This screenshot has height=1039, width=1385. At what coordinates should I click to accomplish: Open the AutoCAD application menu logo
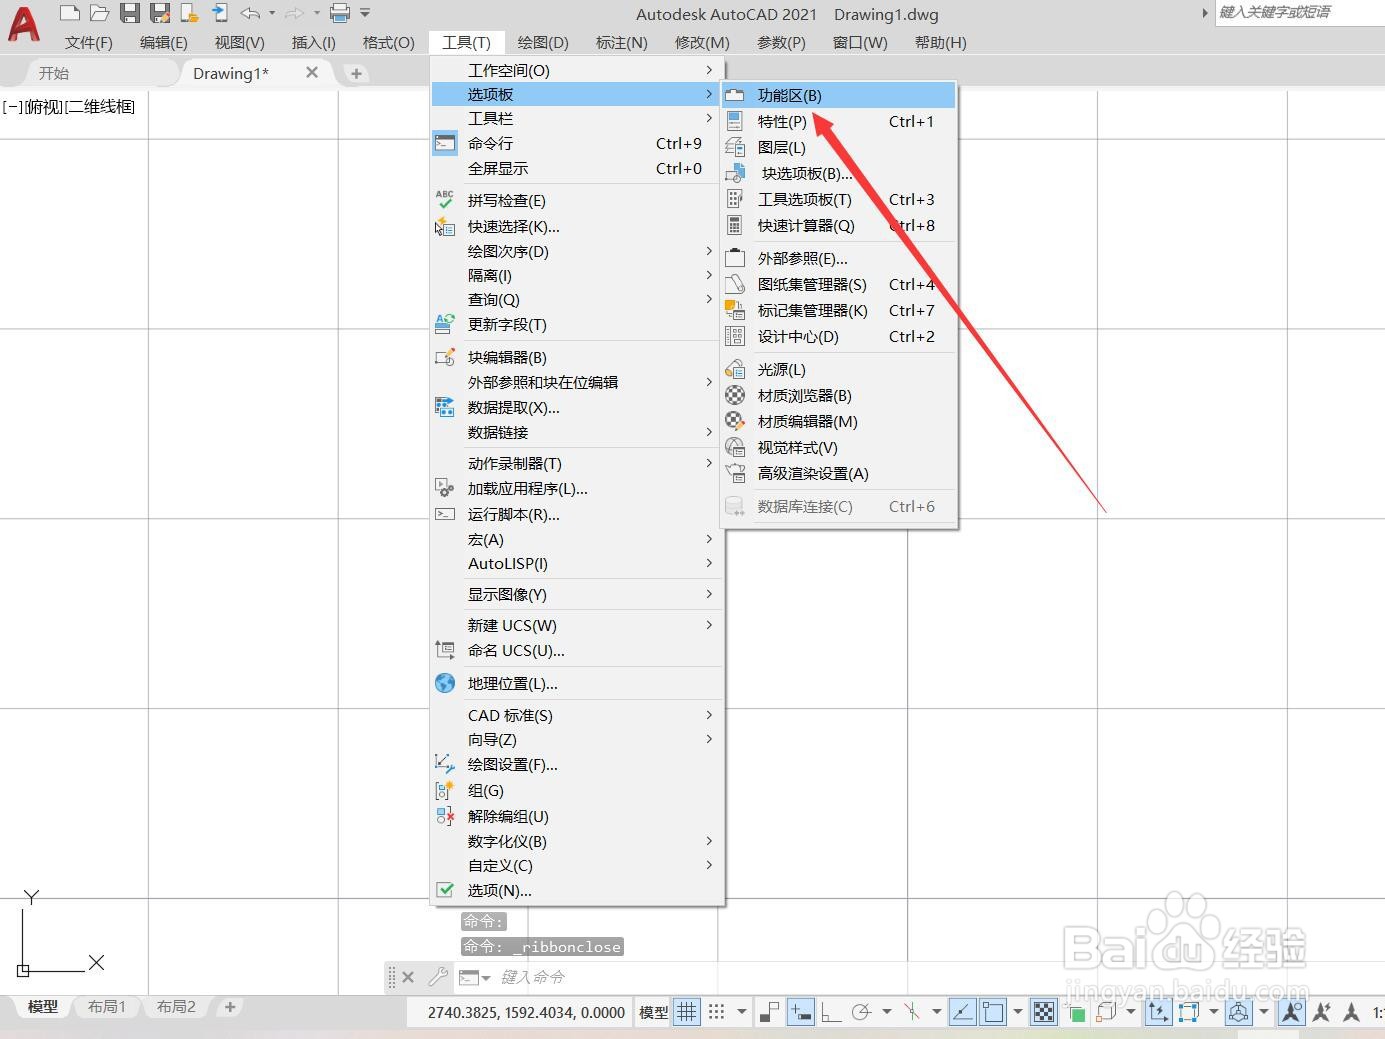(x=24, y=23)
